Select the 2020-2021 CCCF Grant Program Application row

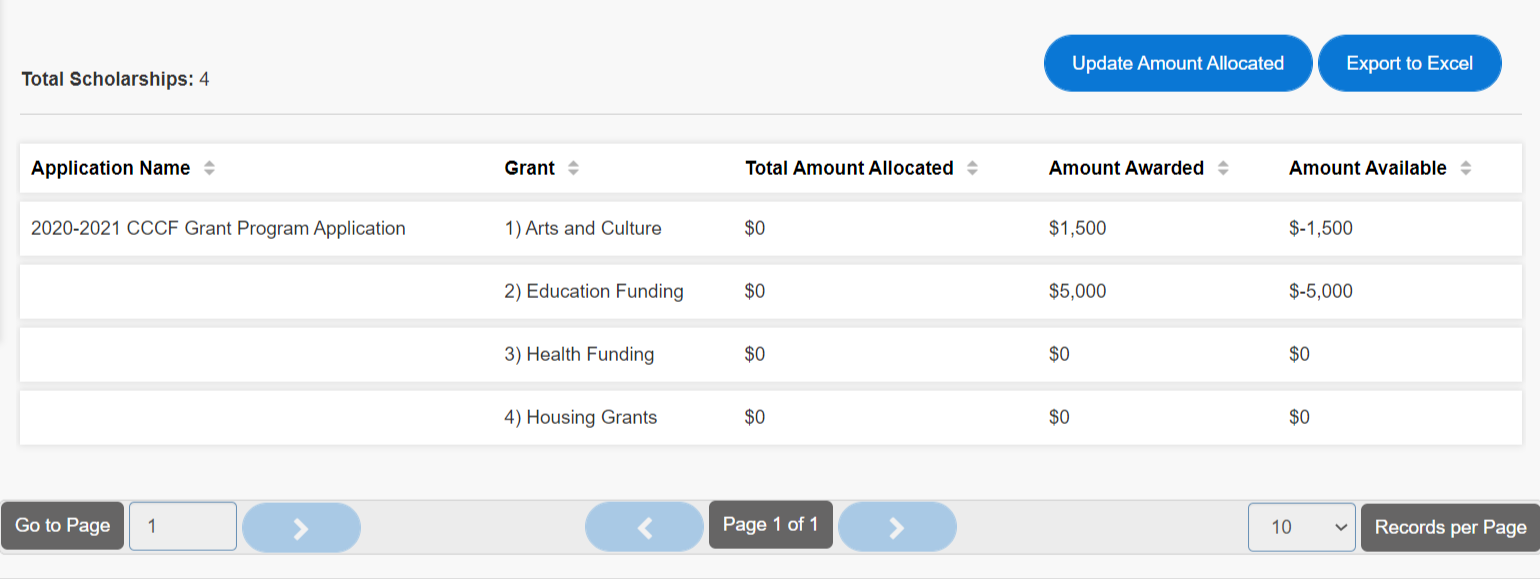[x=218, y=229]
